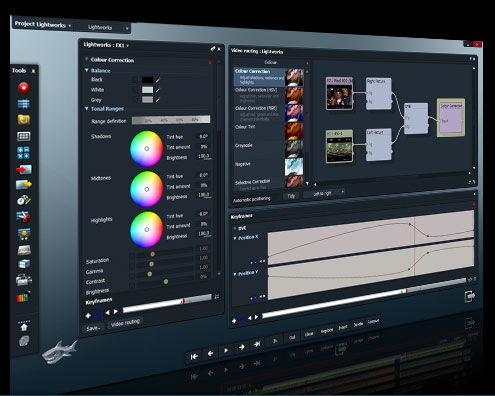Mark Out point with the Out button
The width and height of the screenshot is (495, 396).
coord(292,337)
